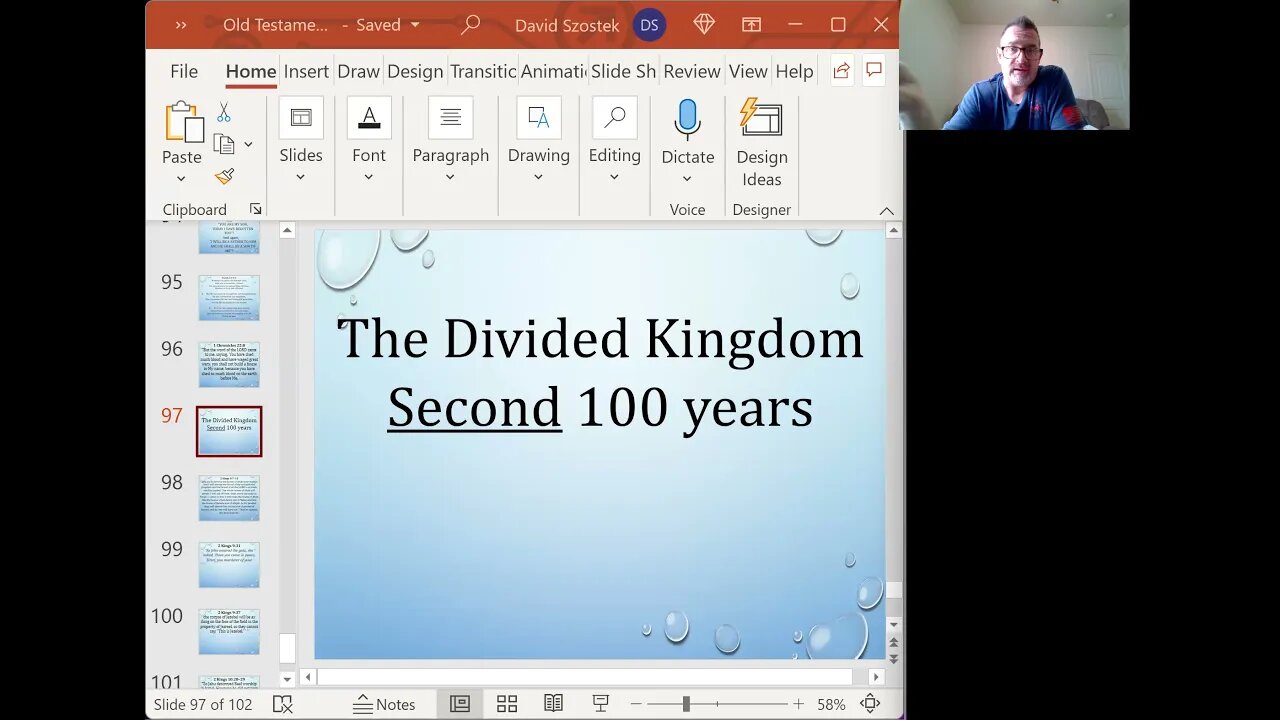Switch to the View tab
This screenshot has height=720, width=1280.
(x=748, y=71)
